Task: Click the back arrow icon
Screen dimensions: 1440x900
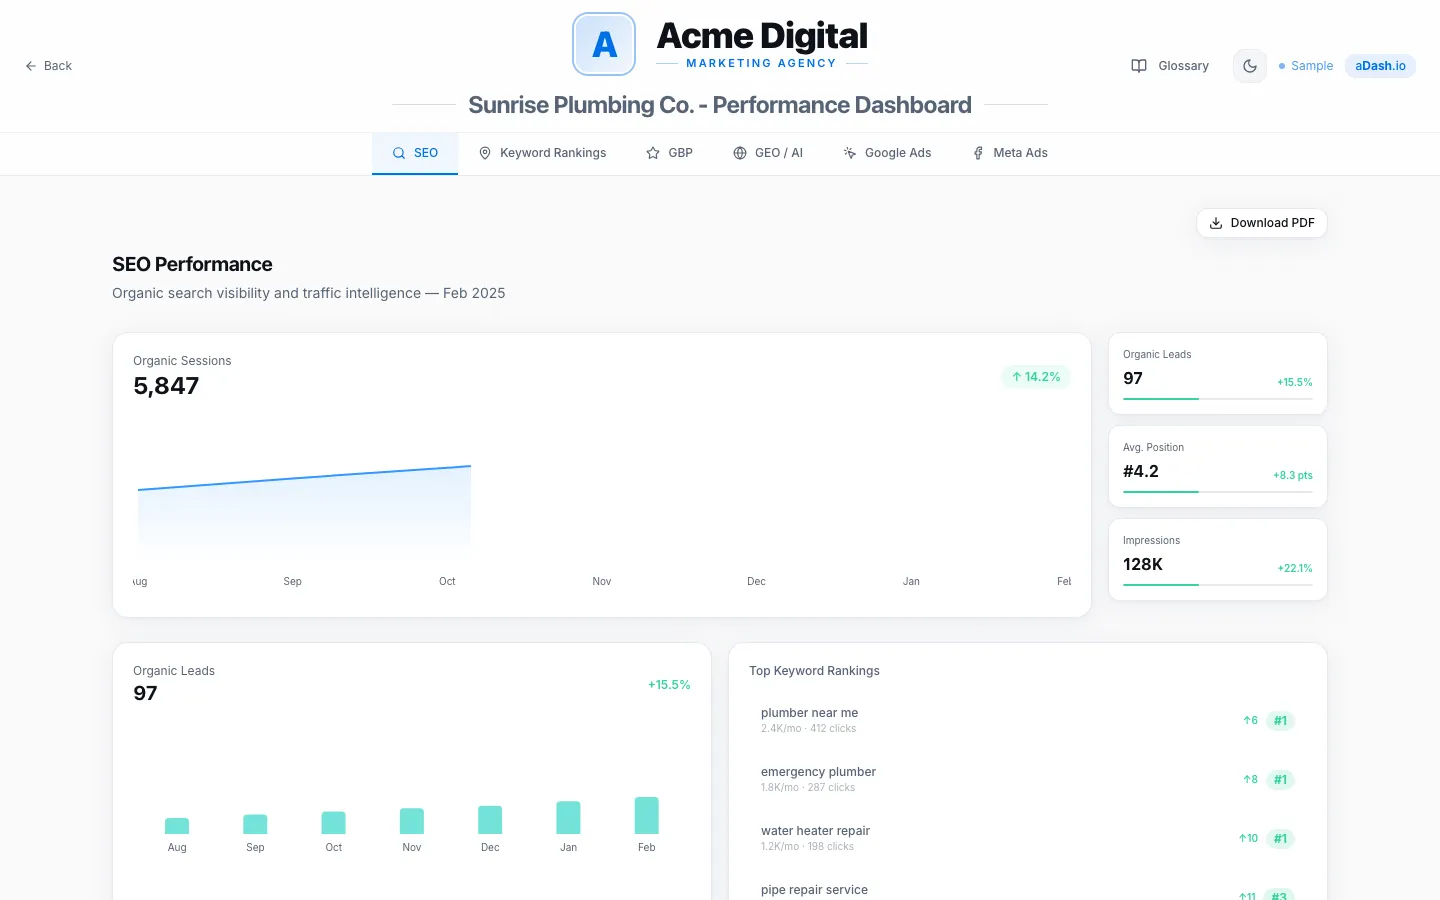Action: (31, 66)
